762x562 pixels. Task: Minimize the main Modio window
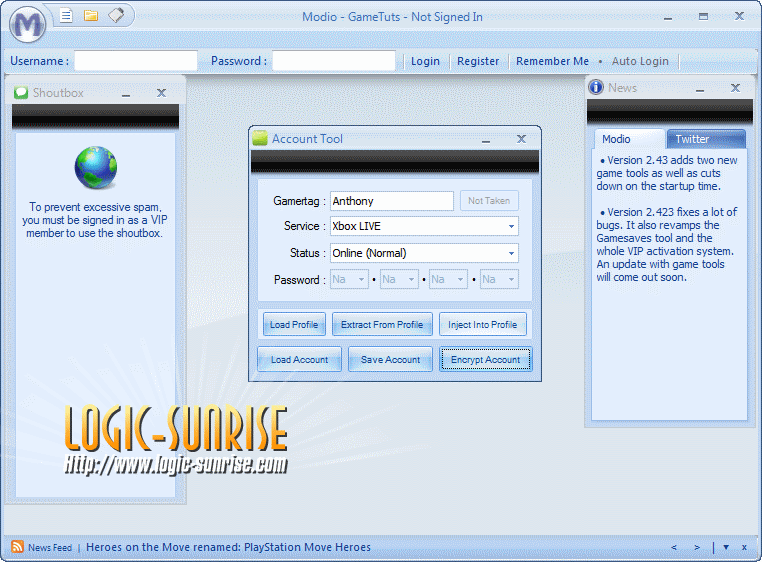tap(668, 18)
